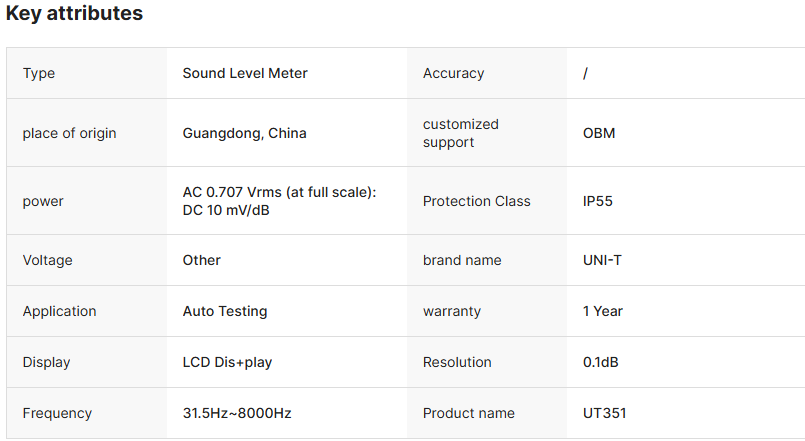This screenshot has height=441, width=805.
Task: Select the Auto Testing application value
Action: pyautogui.click(x=225, y=311)
